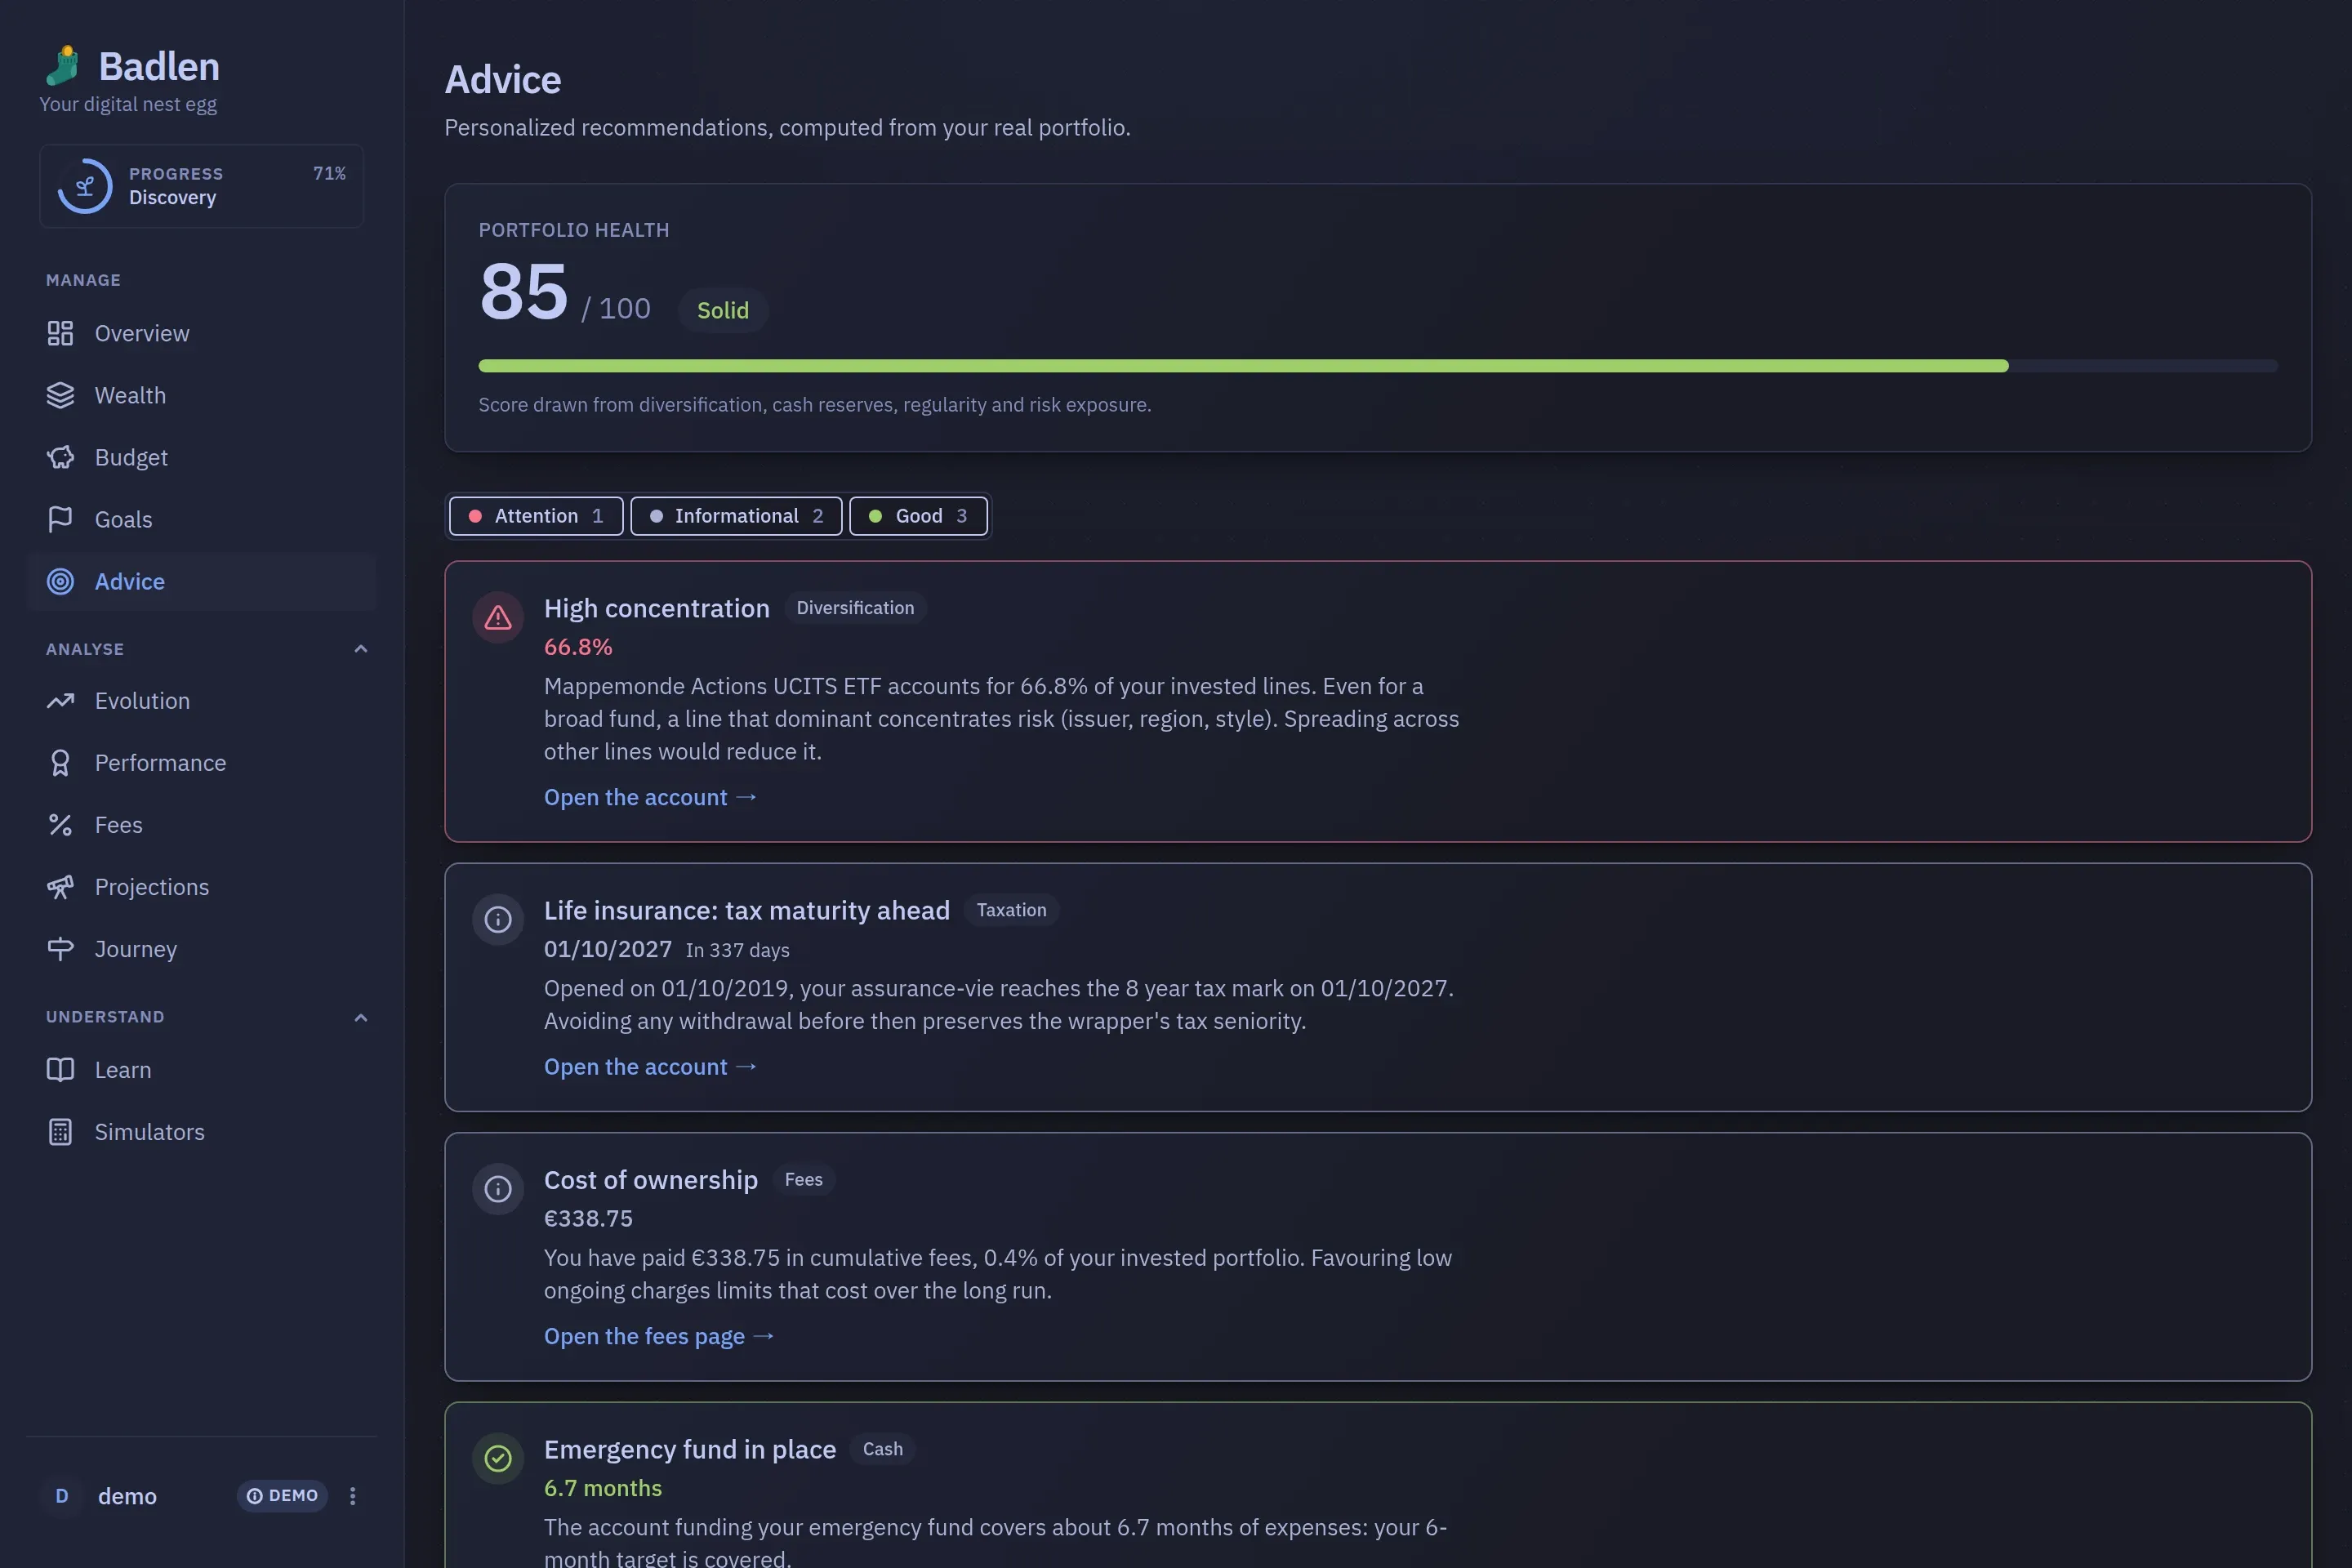Select Journey in the sidebar
This screenshot has width=2352, height=1568.
201,949
